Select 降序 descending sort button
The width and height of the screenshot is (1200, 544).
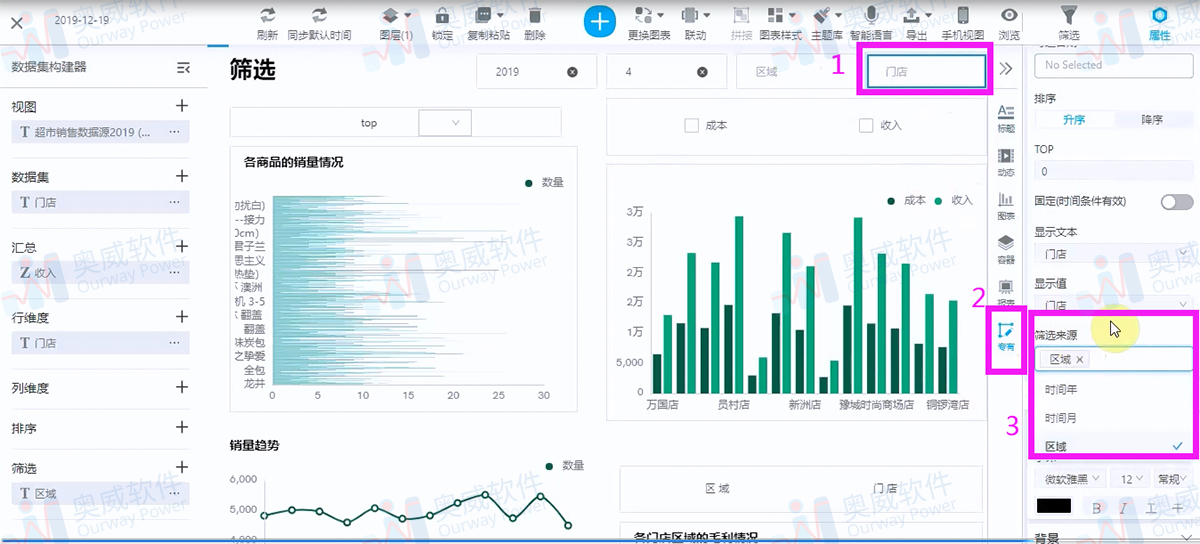tap(1152, 119)
